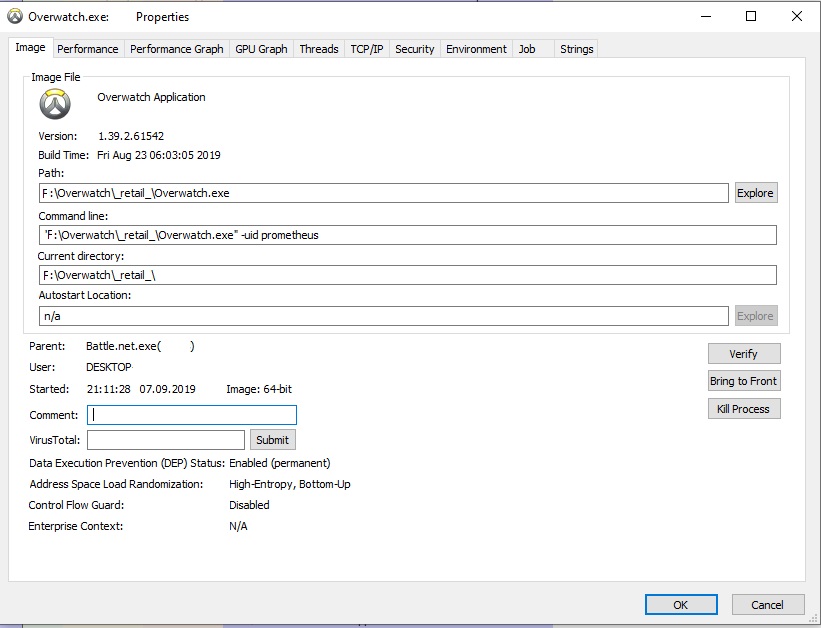Screen dimensions: 821x628
Task: Click Enterprise Context N/A value
Action: tap(238, 526)
